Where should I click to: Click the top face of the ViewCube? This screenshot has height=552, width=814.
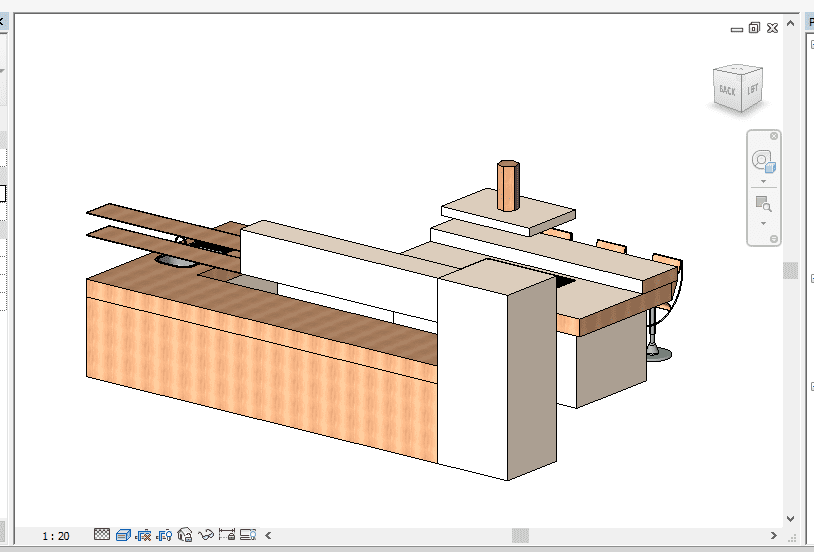(x=738, y=71)
